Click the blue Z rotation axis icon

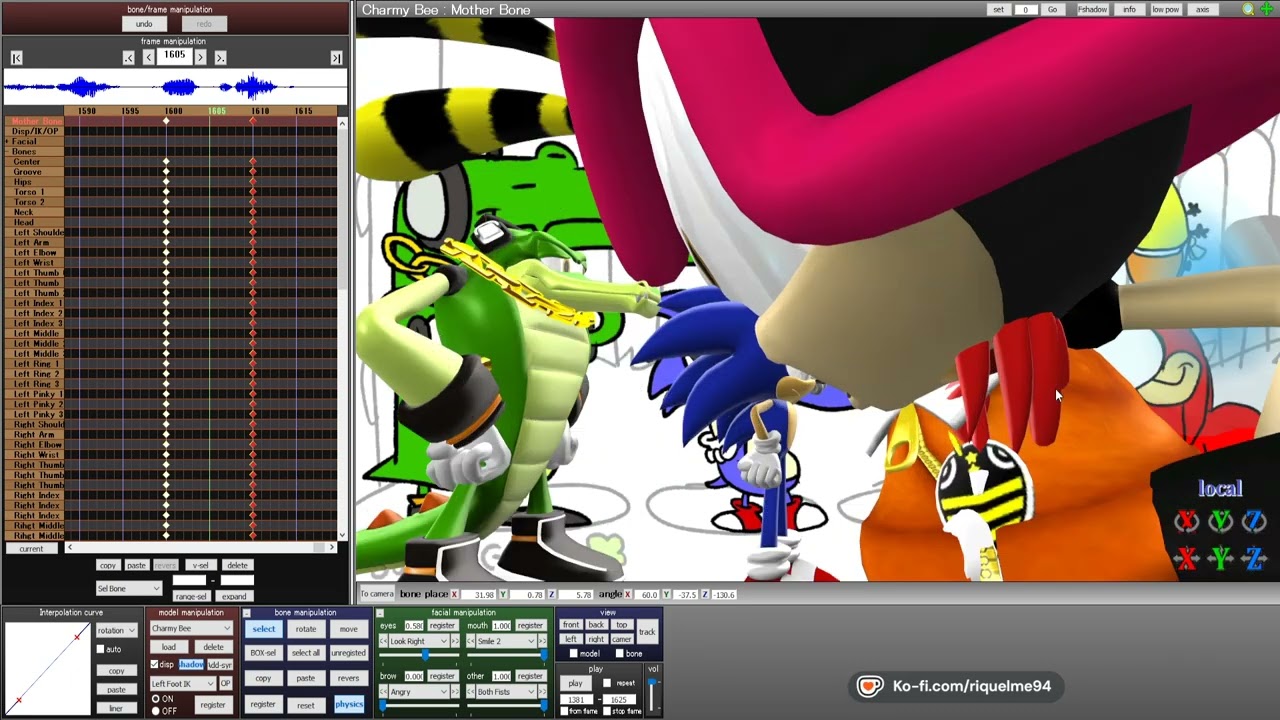click(1254, 521)
